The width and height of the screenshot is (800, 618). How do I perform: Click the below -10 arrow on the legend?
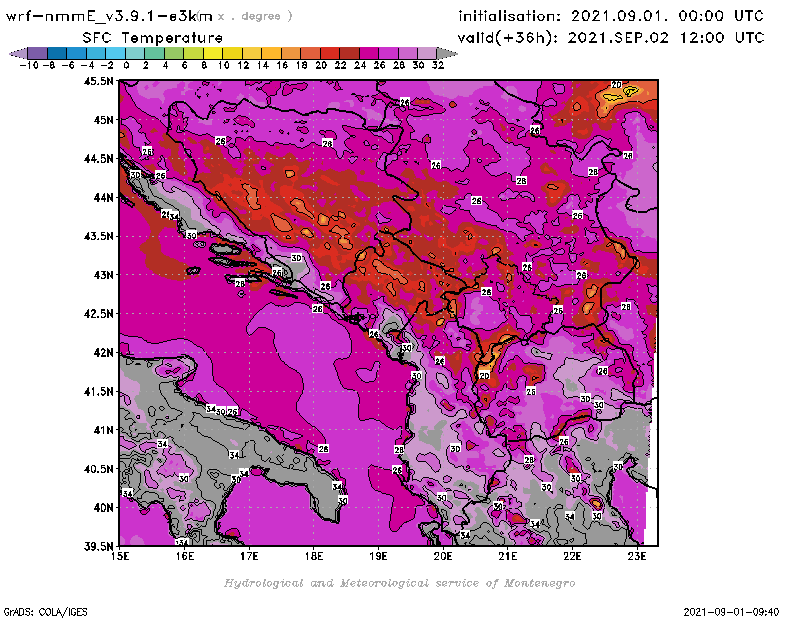[x=18, y=53]
